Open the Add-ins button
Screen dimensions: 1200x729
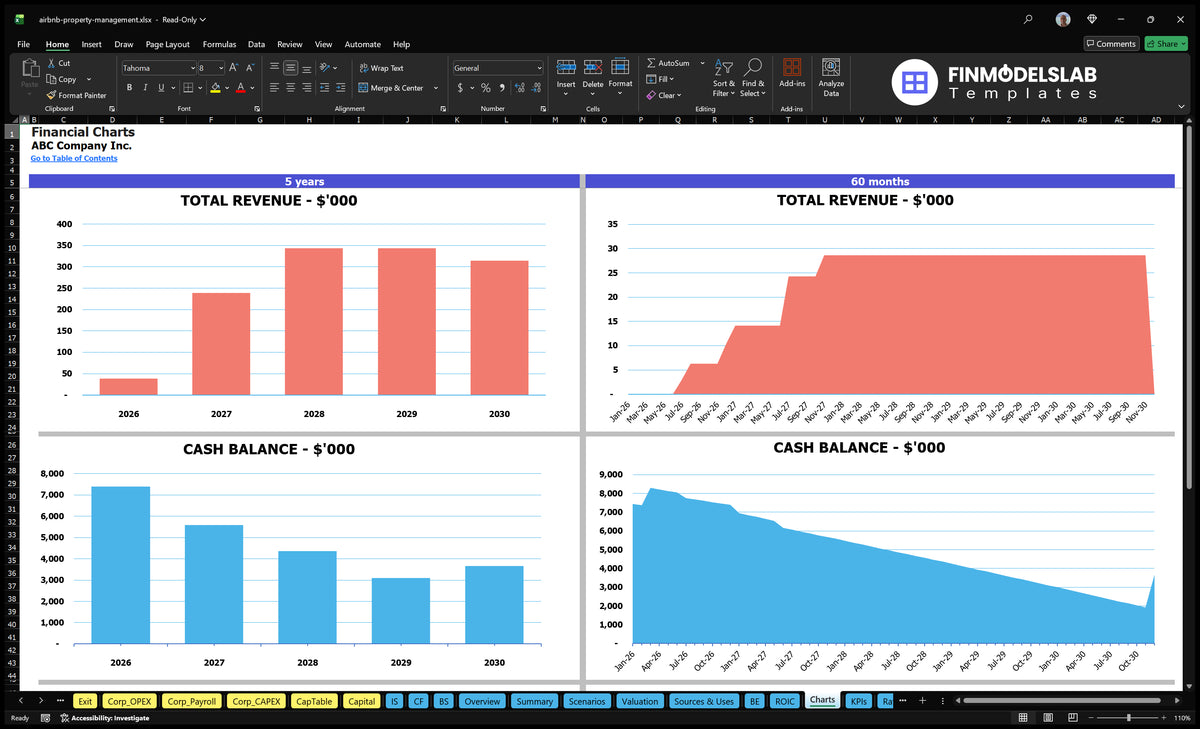pos(792,76)
